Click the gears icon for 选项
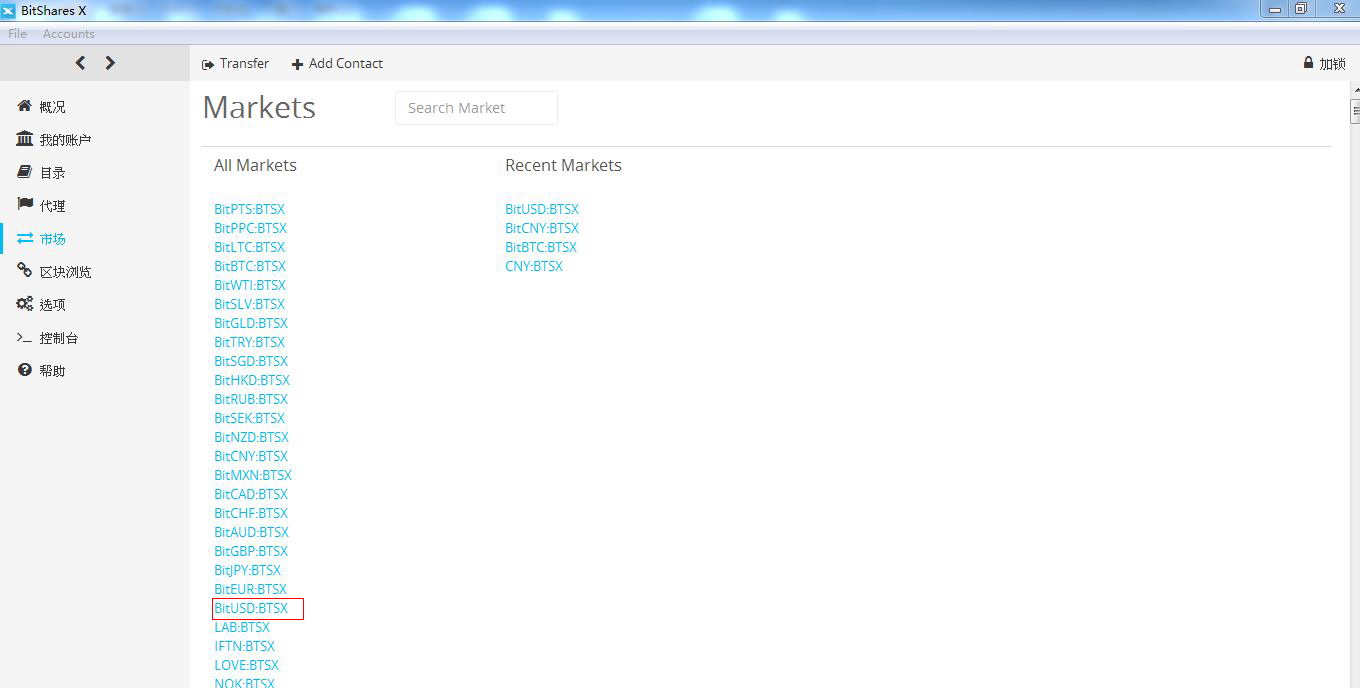1360x688 pixels. (25, 304)
